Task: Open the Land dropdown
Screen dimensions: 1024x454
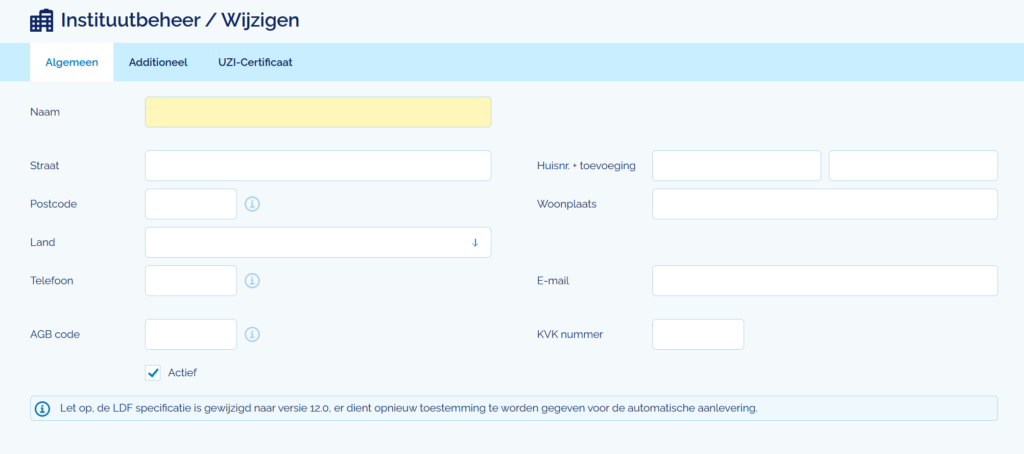Action: pyautogui.click(x=318, y=242)
